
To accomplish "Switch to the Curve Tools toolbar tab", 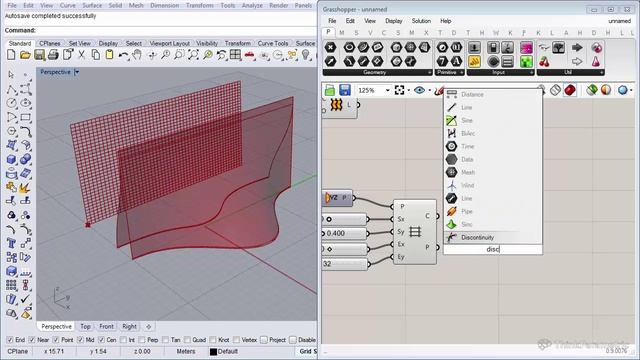I will click(273, 43).
